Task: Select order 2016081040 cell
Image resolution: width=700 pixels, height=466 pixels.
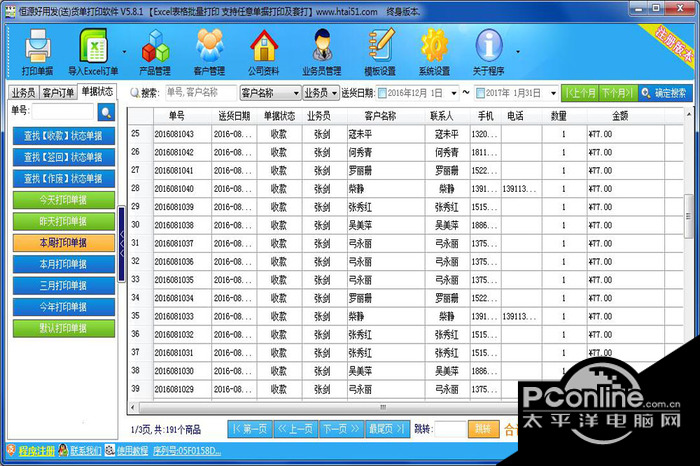Action: pyautogui.click(x=183, y=189)
